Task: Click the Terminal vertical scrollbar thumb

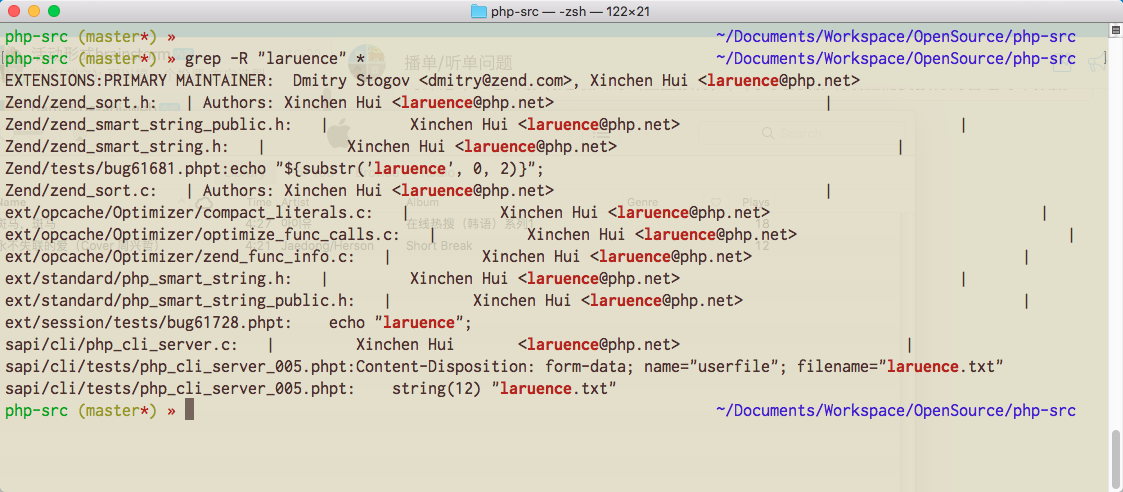Action: (x=1116, y=459)
